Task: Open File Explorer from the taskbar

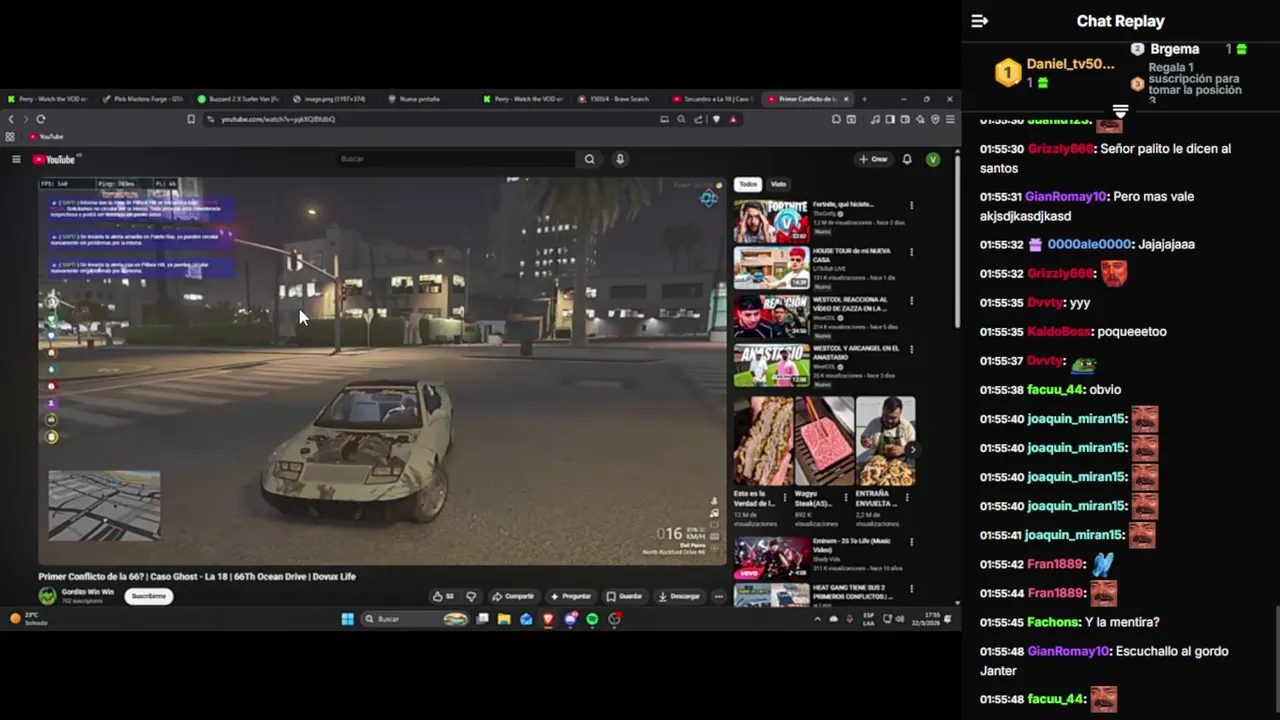Action: (504, 619)
